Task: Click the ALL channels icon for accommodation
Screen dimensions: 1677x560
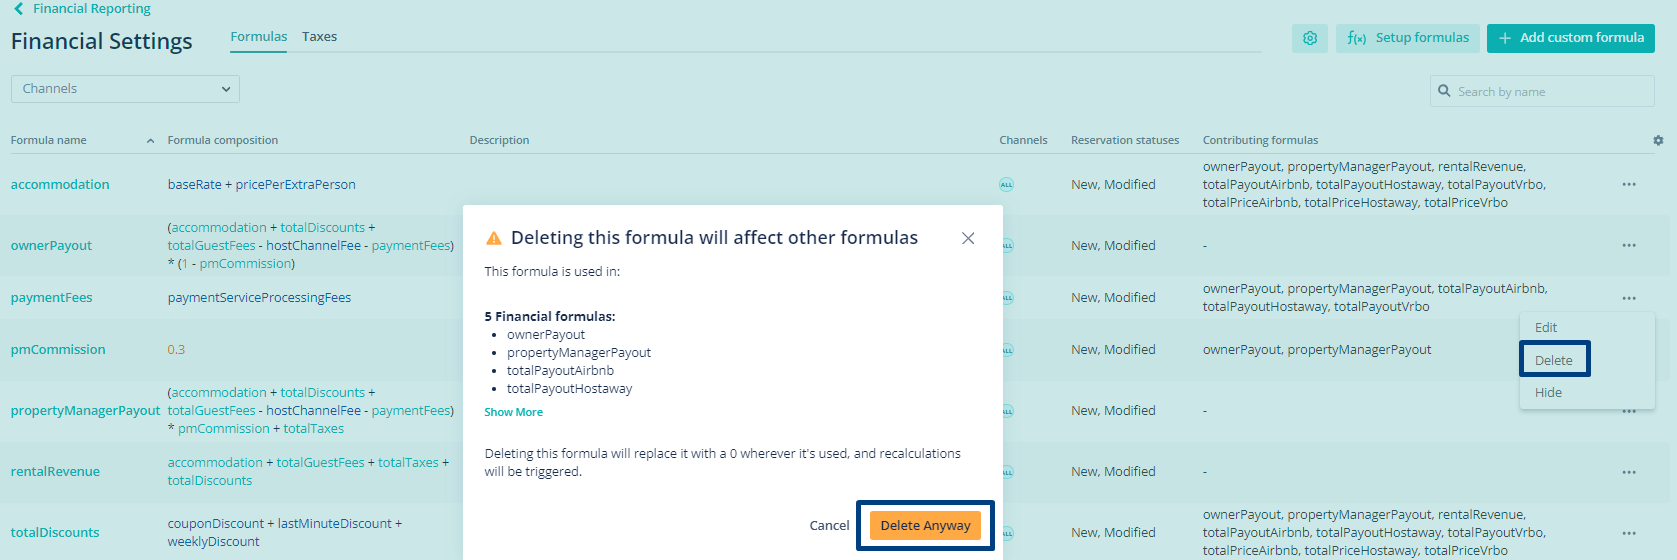Action: 1006,184
